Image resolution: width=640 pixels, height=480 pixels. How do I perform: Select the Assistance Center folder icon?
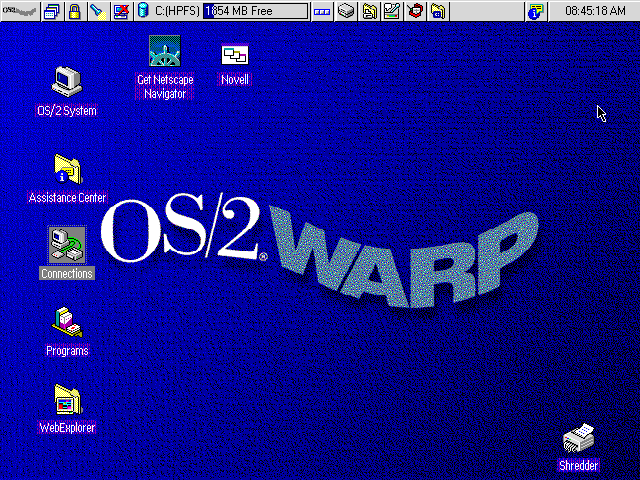67,179
